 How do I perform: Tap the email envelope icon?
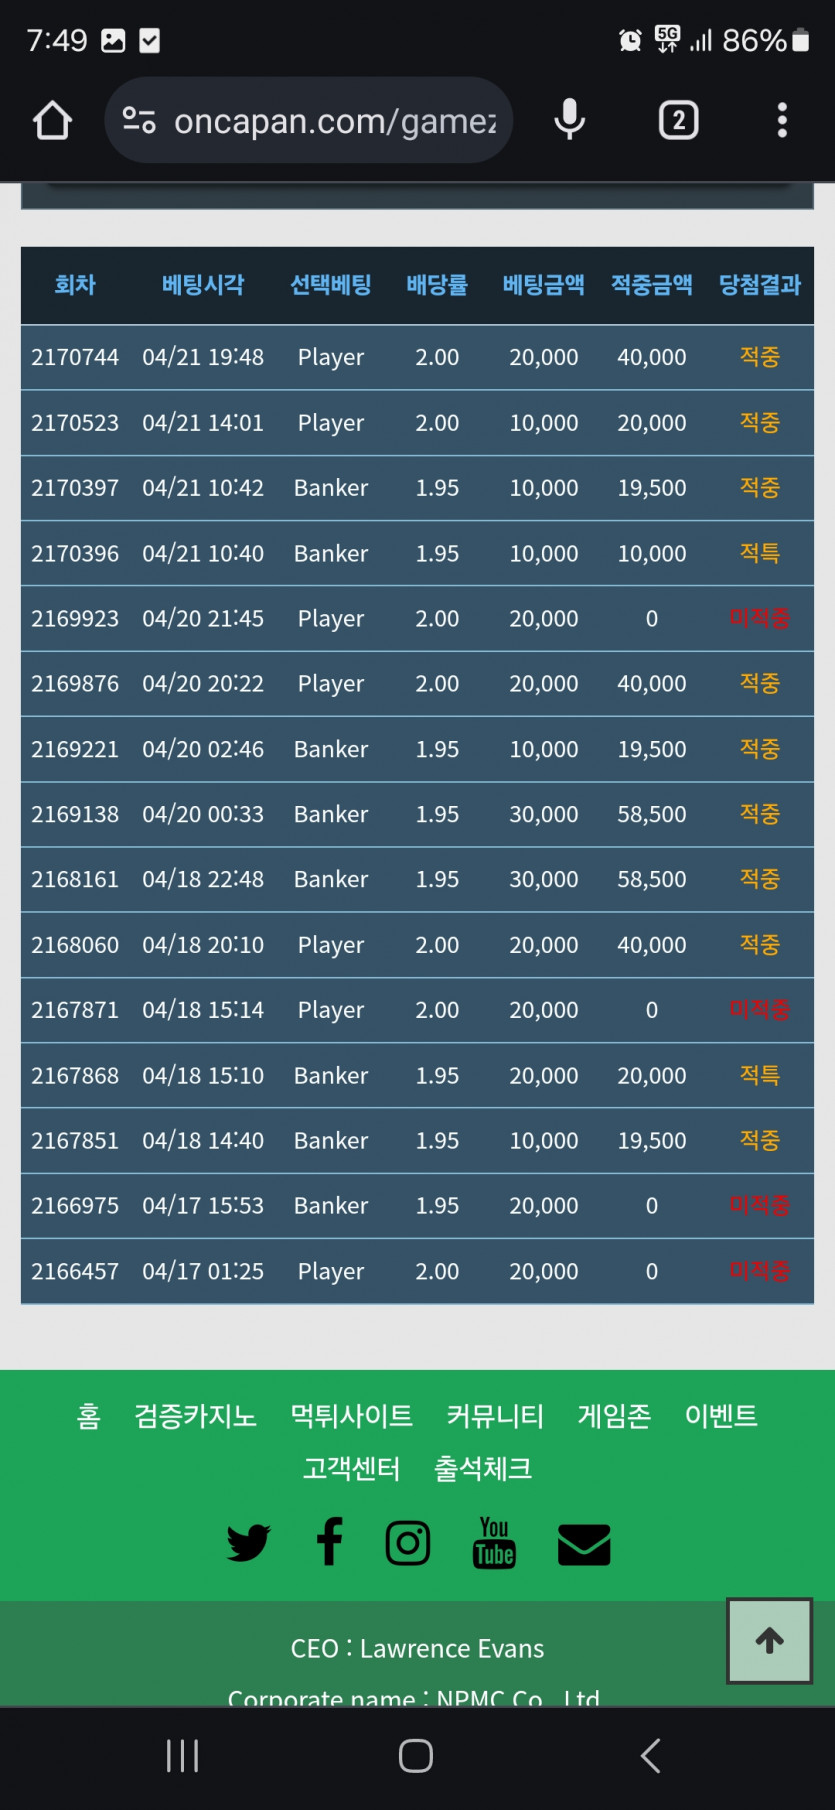[584, 1544]
